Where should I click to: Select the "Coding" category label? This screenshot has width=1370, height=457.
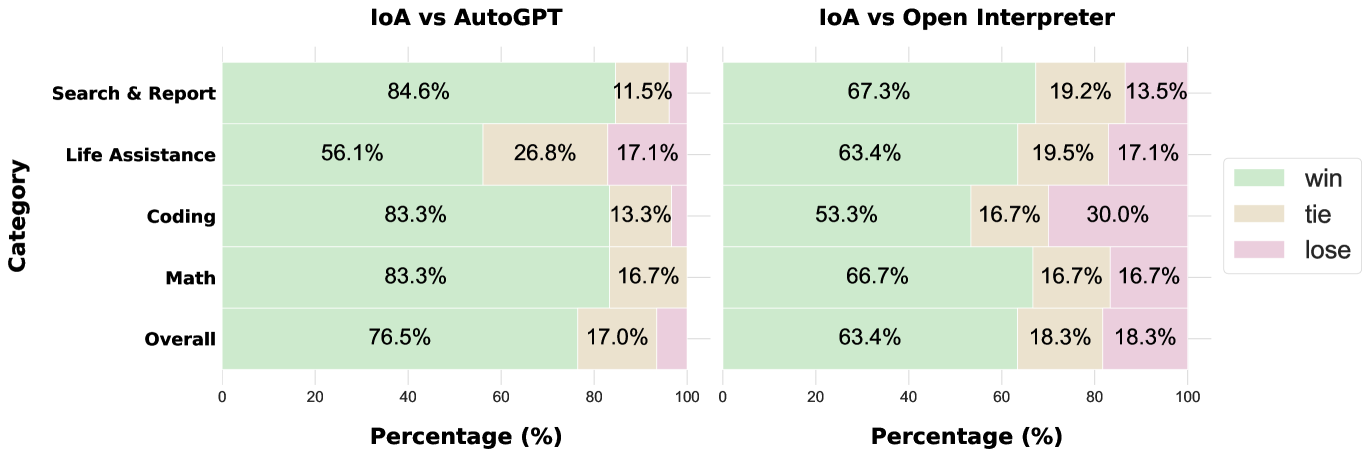click(181, 217)
